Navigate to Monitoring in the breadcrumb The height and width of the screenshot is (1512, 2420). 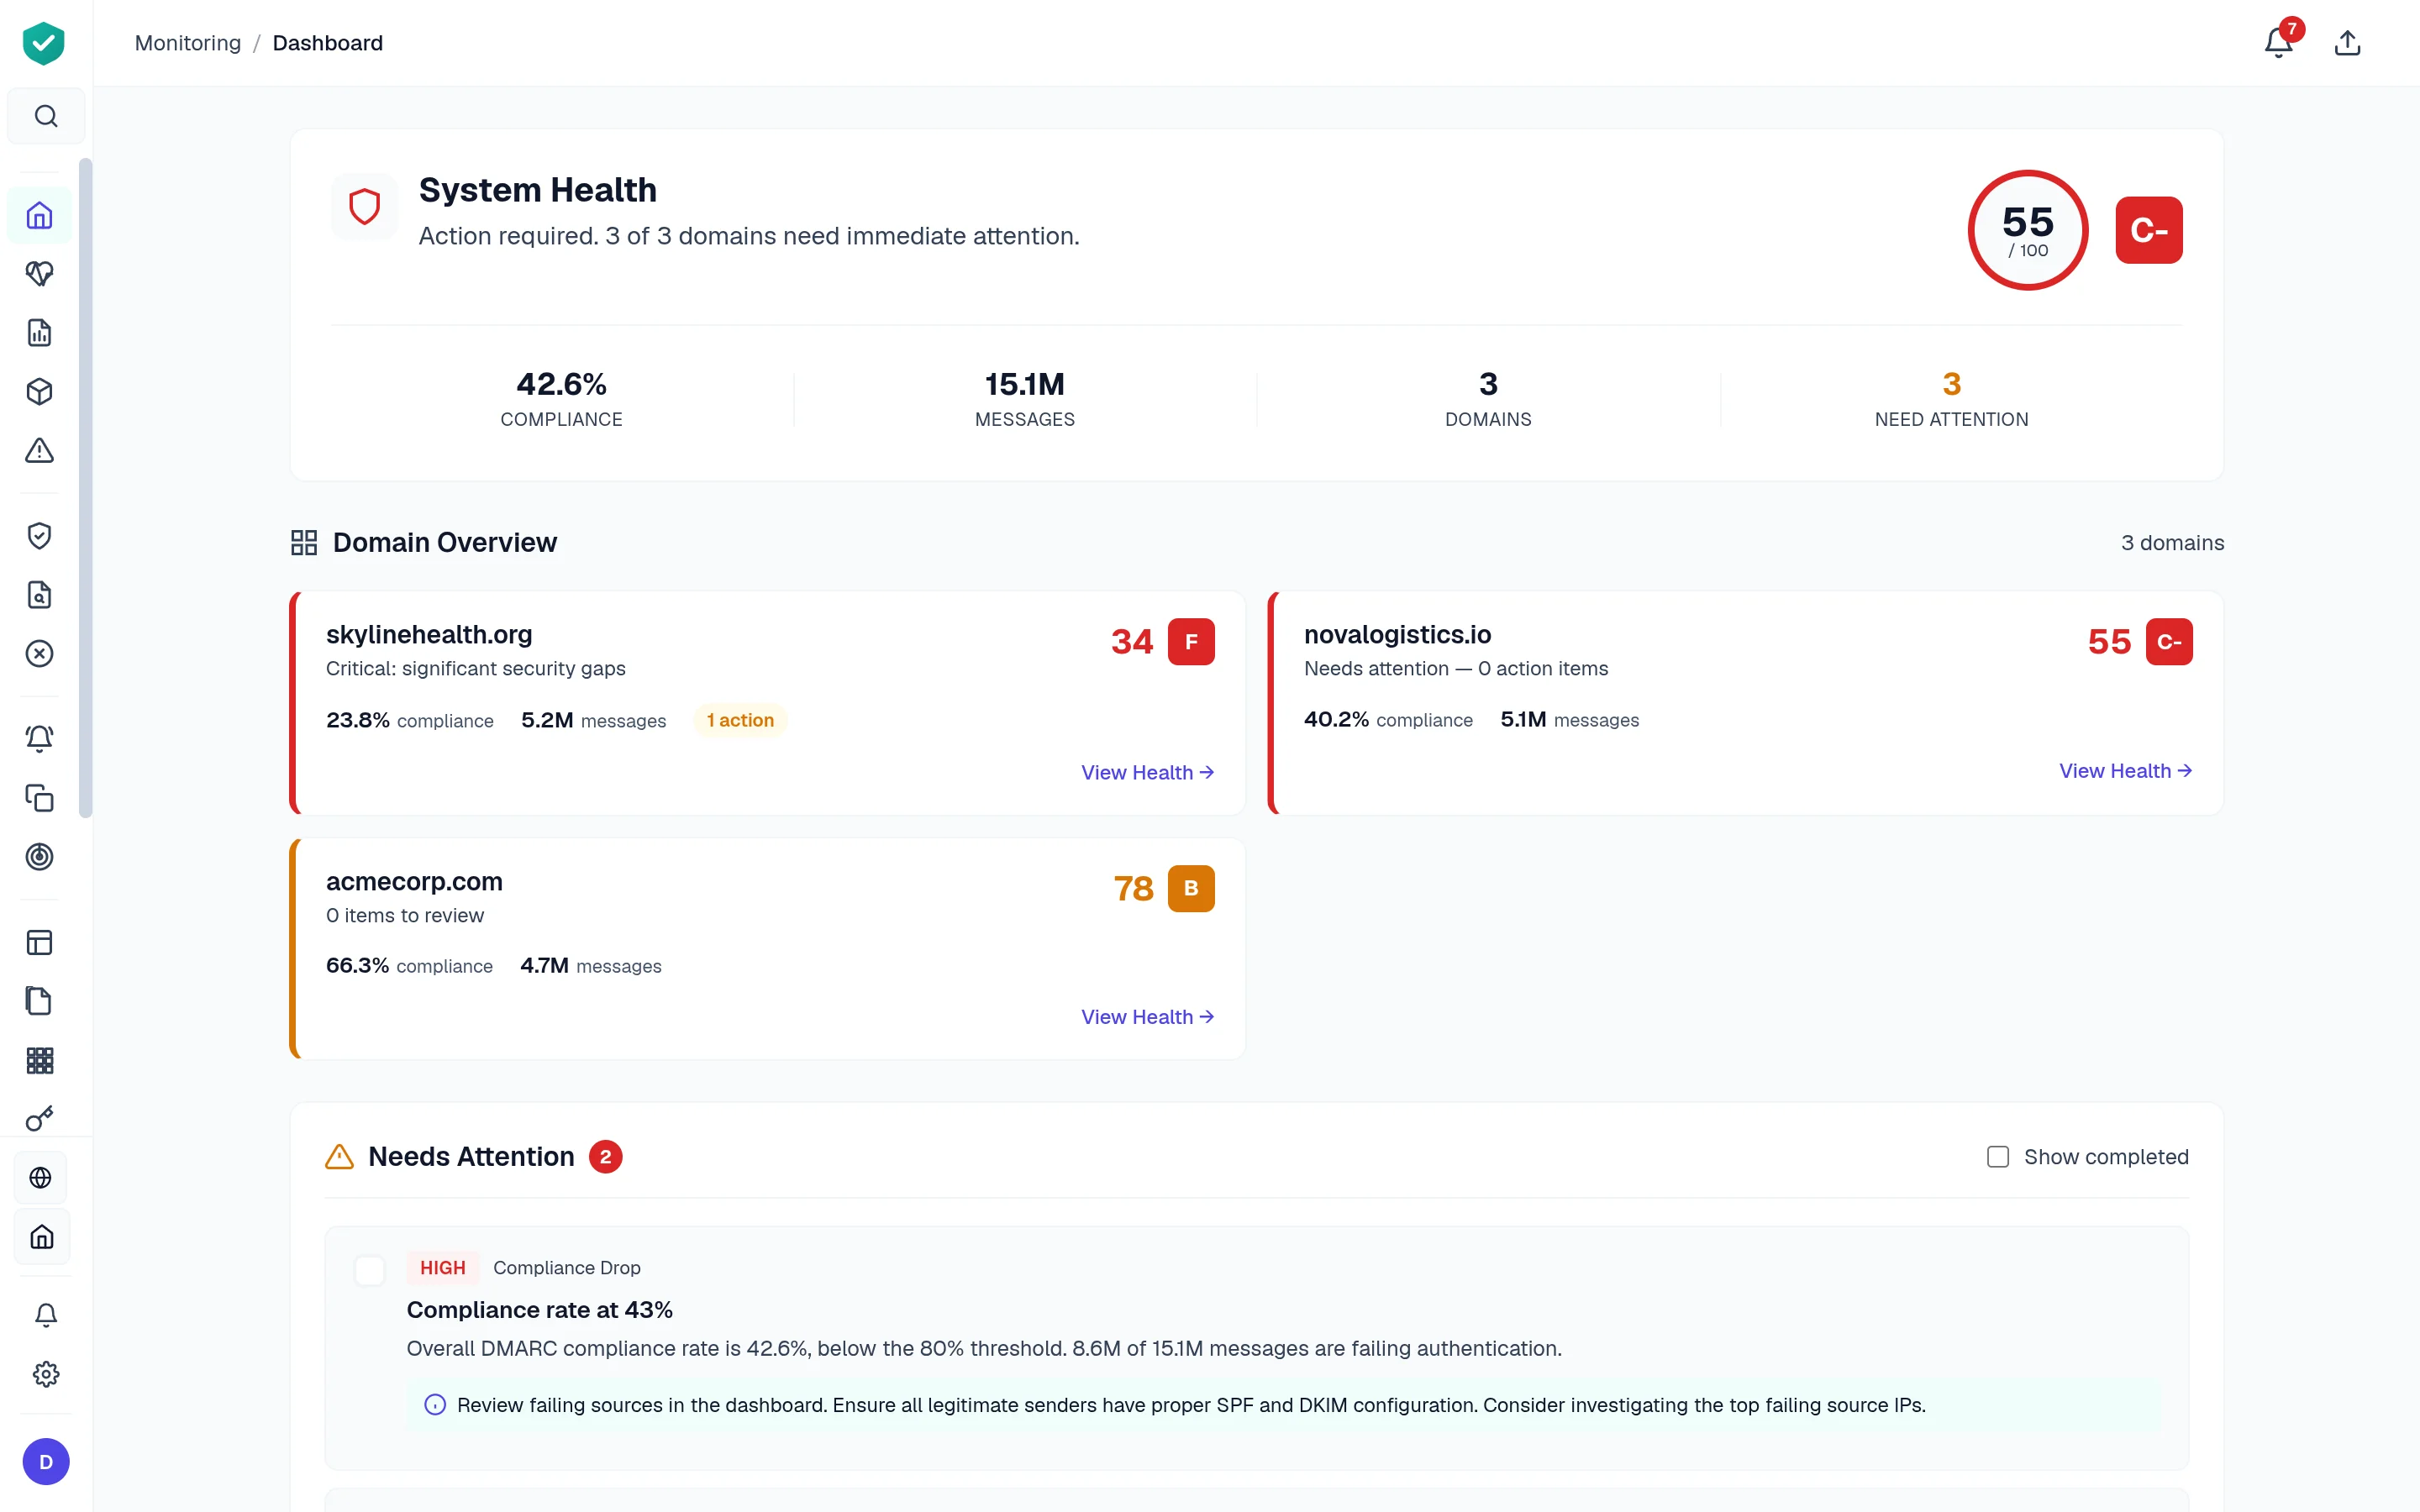(x=188, y=43)
